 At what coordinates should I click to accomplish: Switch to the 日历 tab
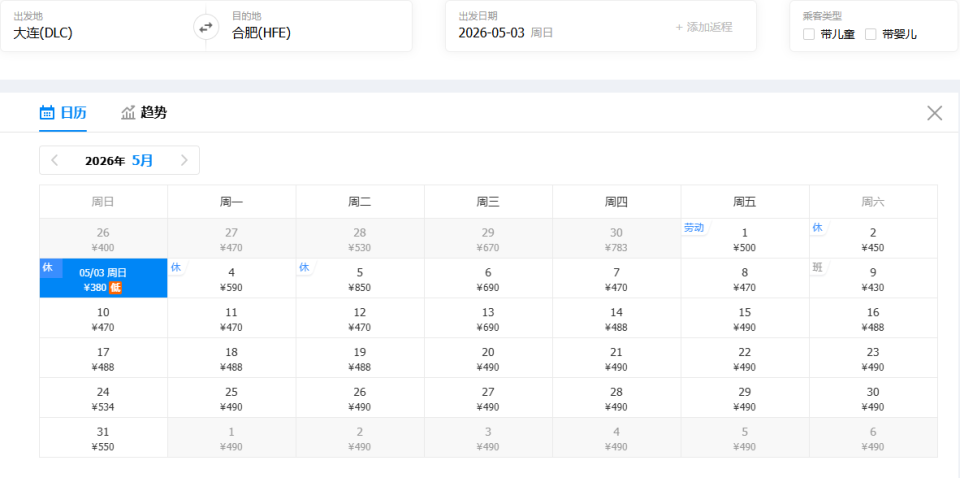click(x=63, y=113)
